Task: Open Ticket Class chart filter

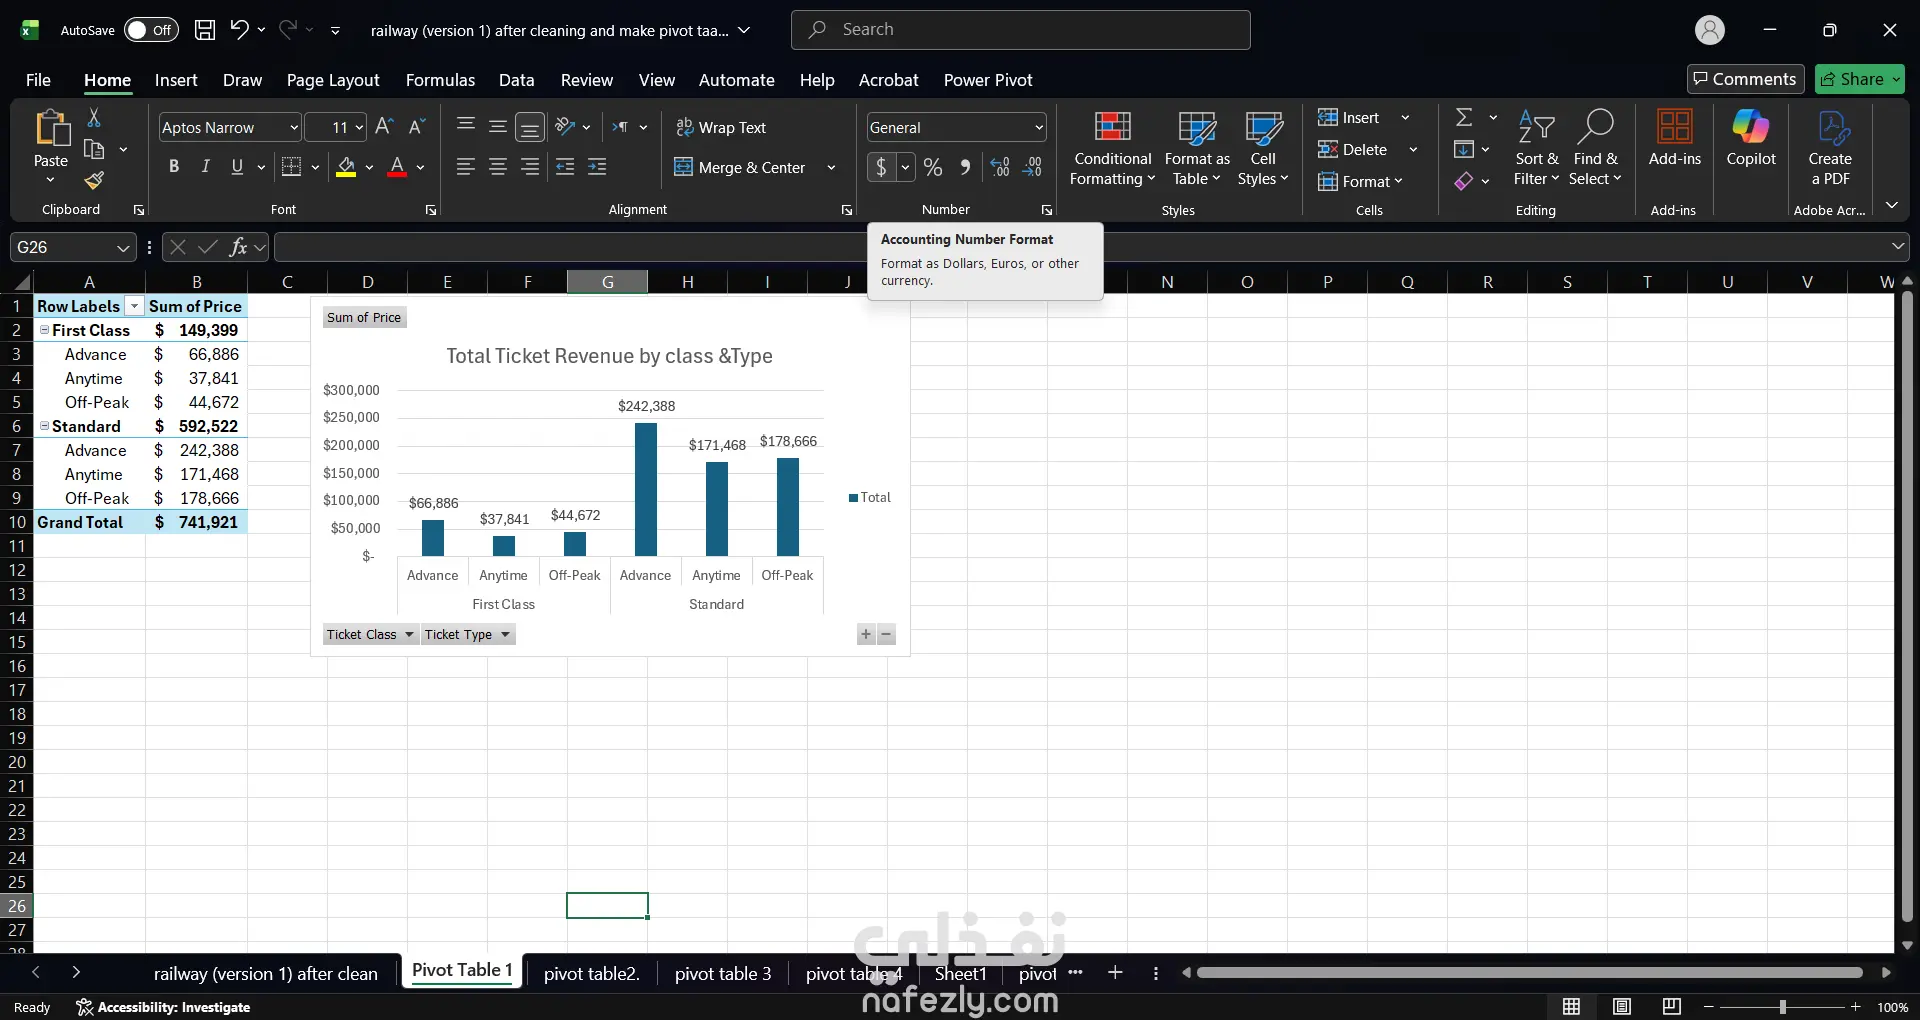Action: pyautogui.click(x=370, y=634)
